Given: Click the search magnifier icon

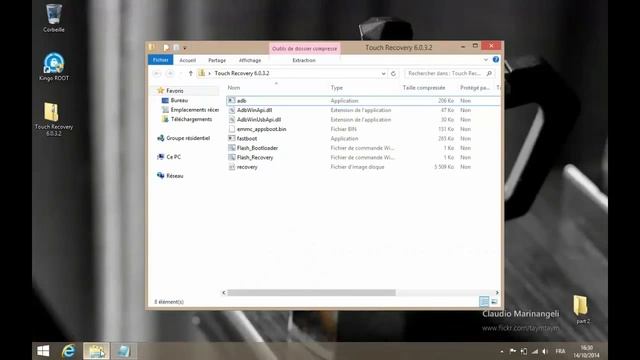Looking at the screenshot, I should [x=489, y=73].
